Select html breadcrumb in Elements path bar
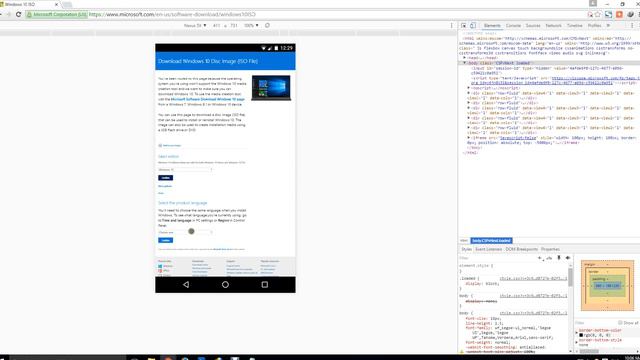 [x=464, y=240]
